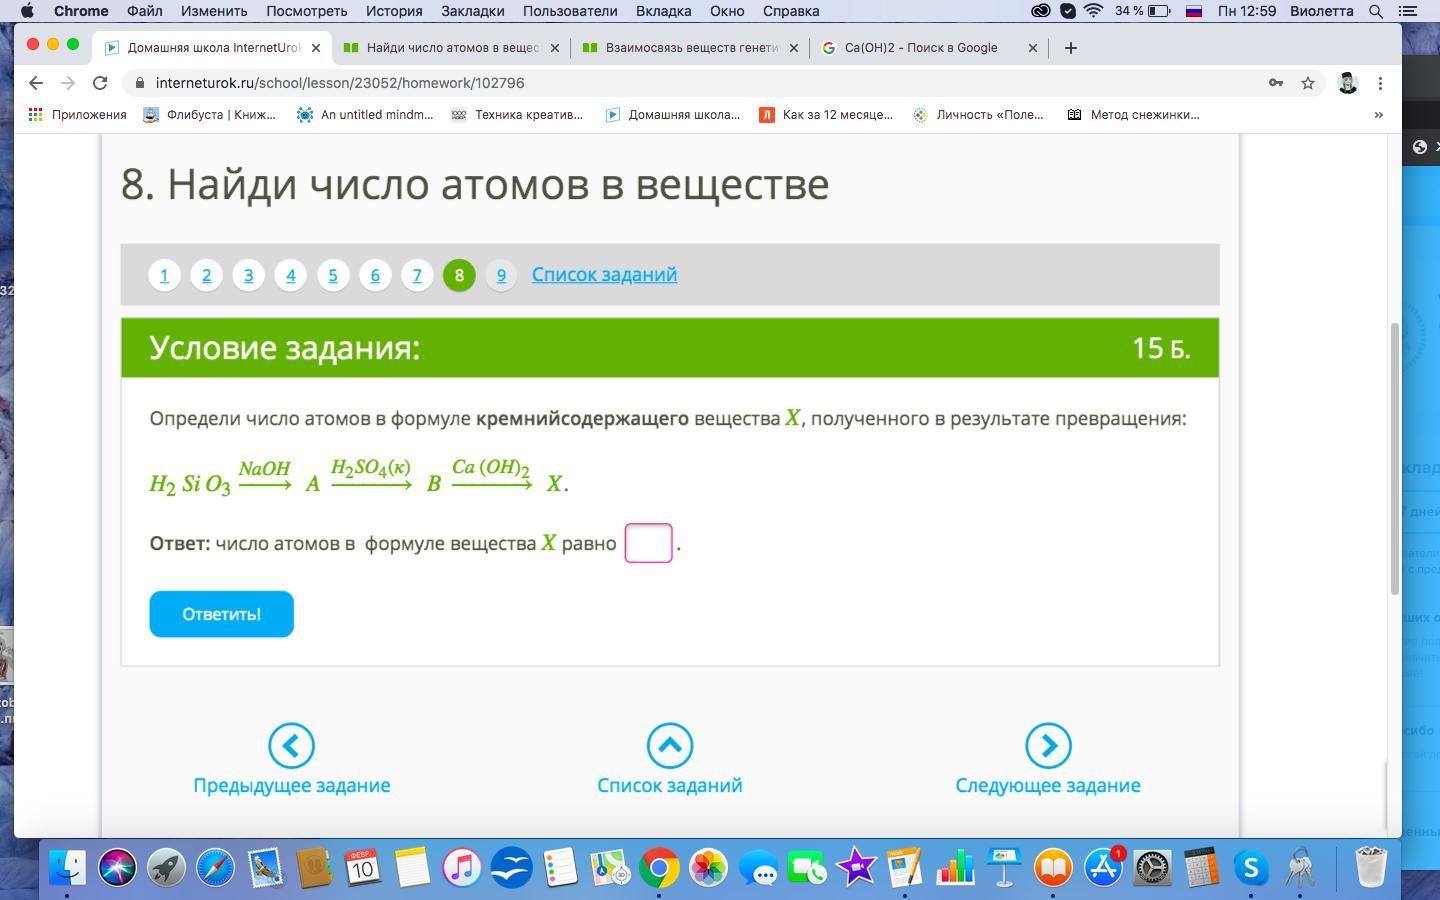Open Spotlight search in the menu bar
Viewport: 1440px width, 900px height.
(1376, 11)
